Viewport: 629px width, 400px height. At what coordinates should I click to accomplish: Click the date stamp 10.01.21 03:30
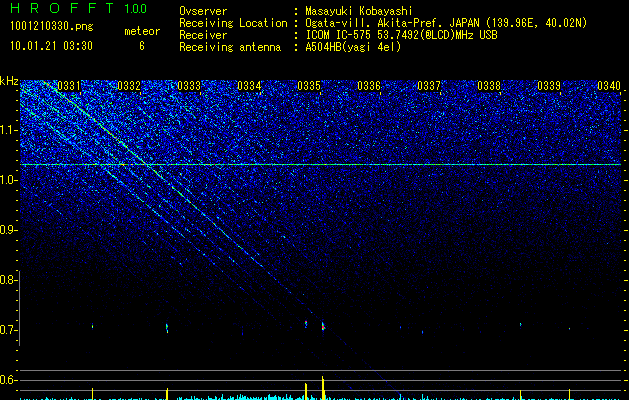(x=51, y=46)
